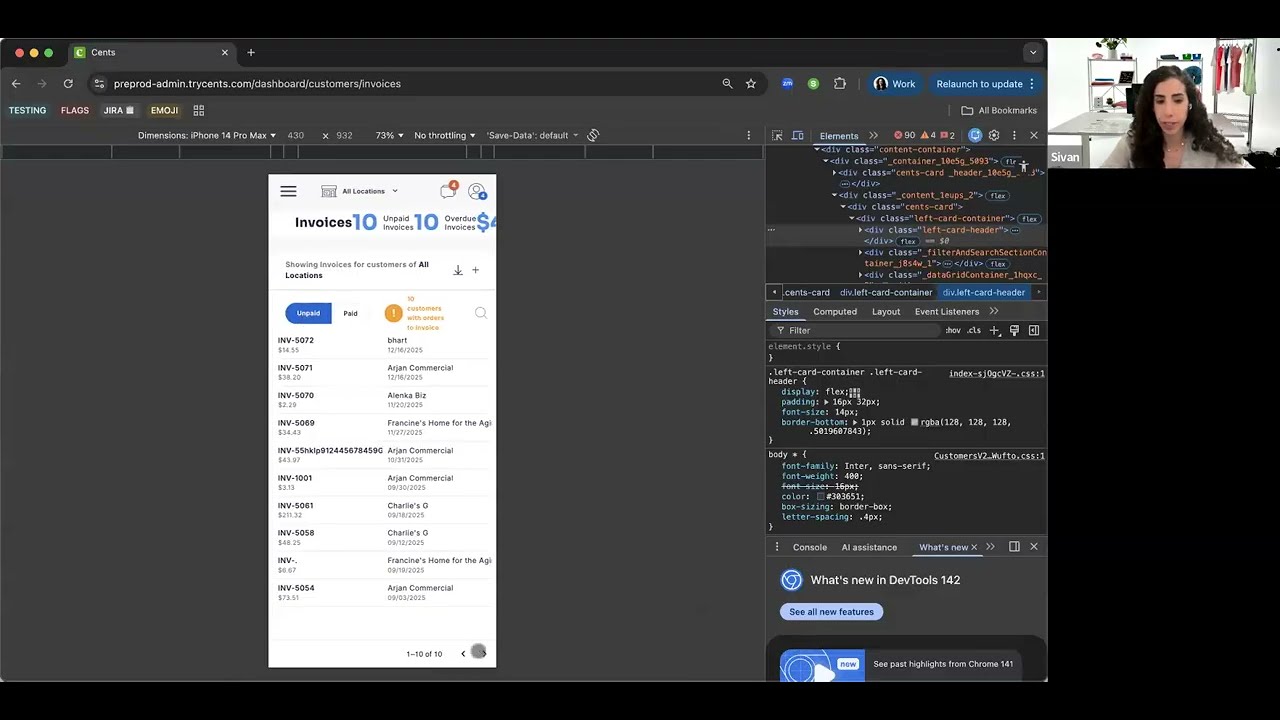This screenshot has width=1280, height=720.
Task: Switch to the Layout tab
Action: point(886,311)
